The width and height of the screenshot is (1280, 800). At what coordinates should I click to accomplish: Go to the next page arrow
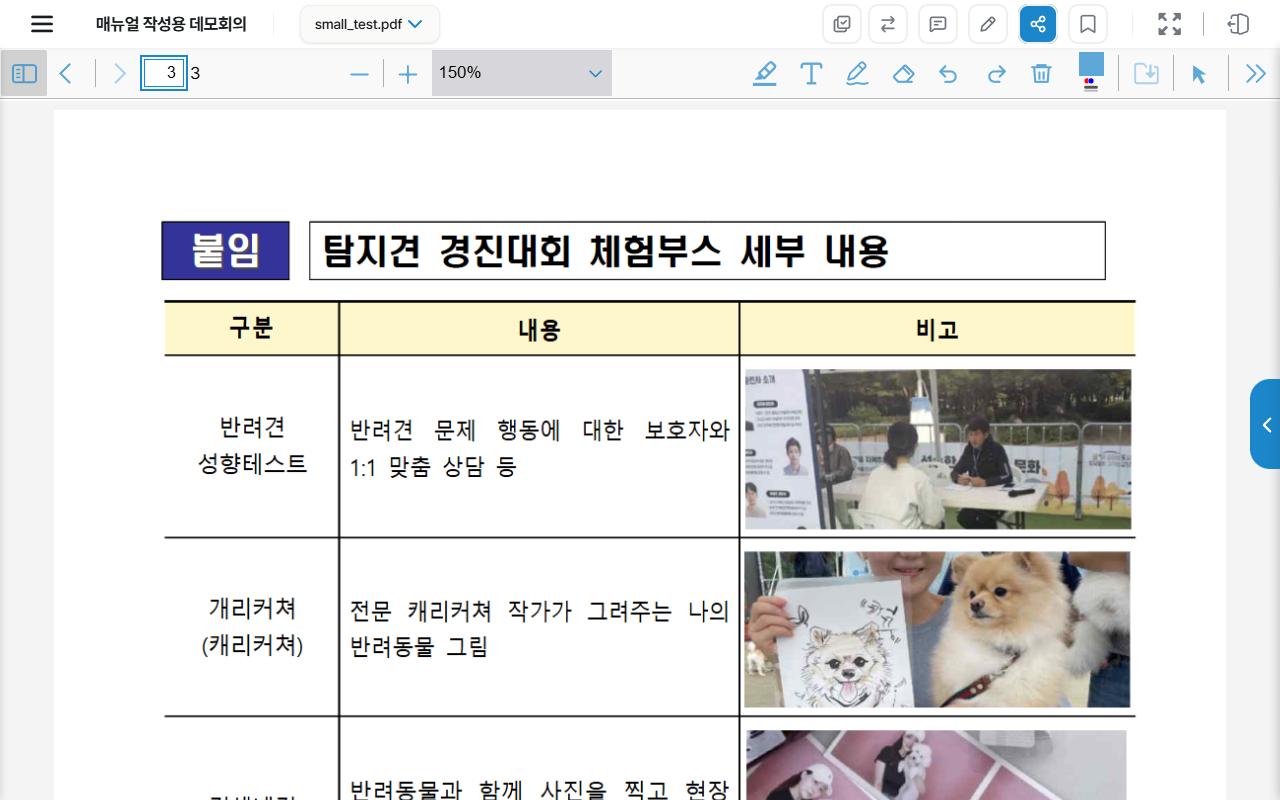120,73
